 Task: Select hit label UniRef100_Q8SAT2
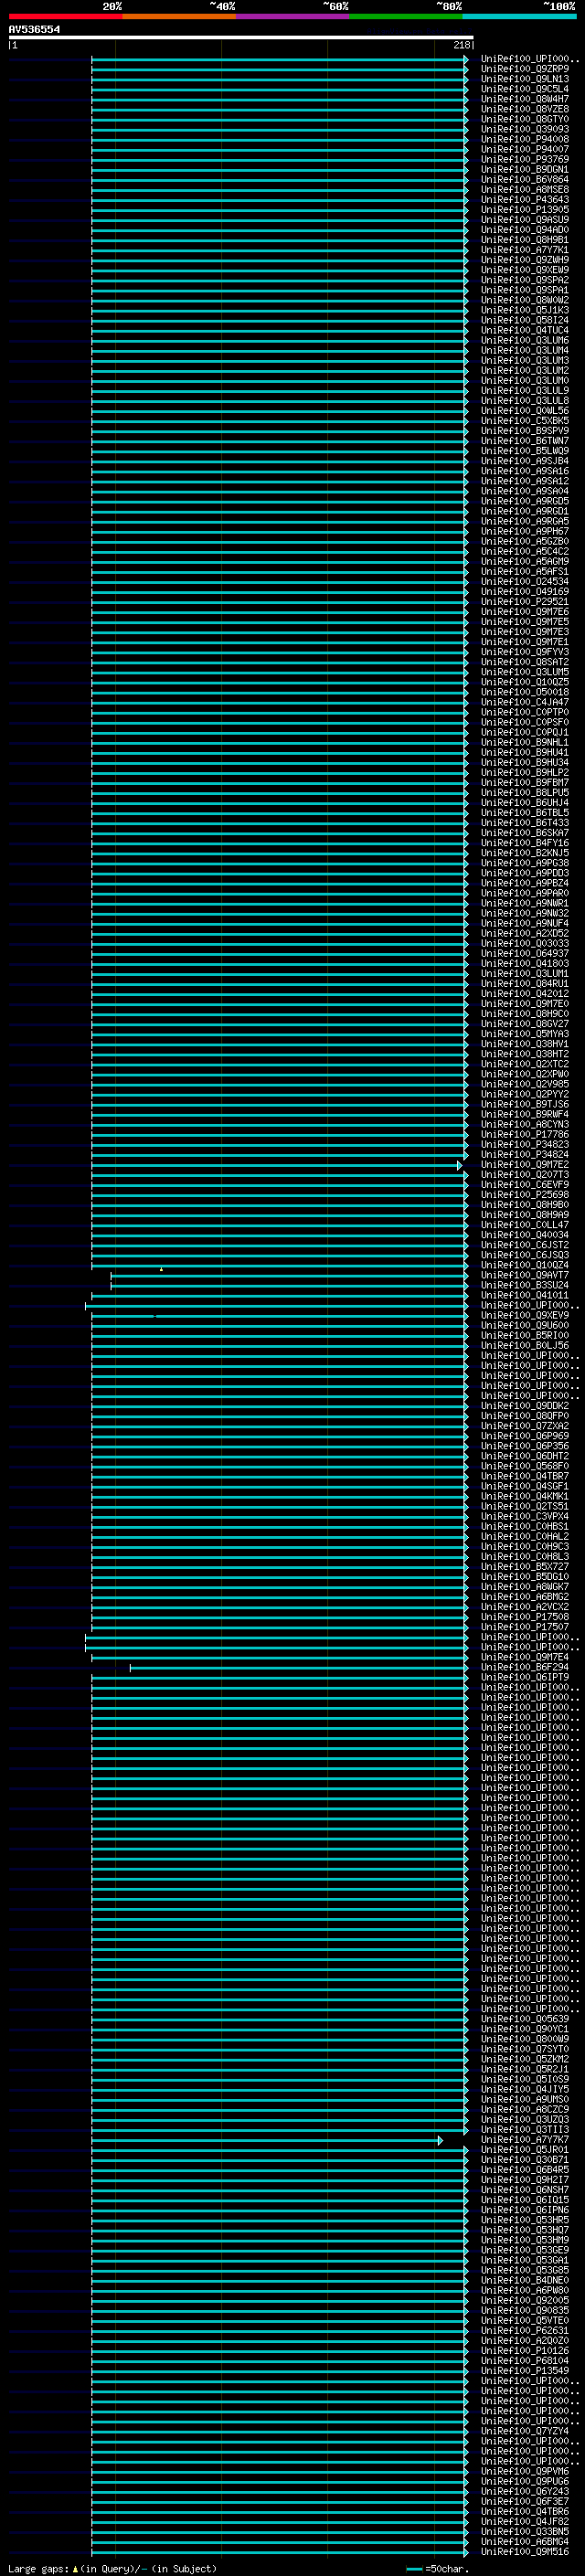(525, 662)
